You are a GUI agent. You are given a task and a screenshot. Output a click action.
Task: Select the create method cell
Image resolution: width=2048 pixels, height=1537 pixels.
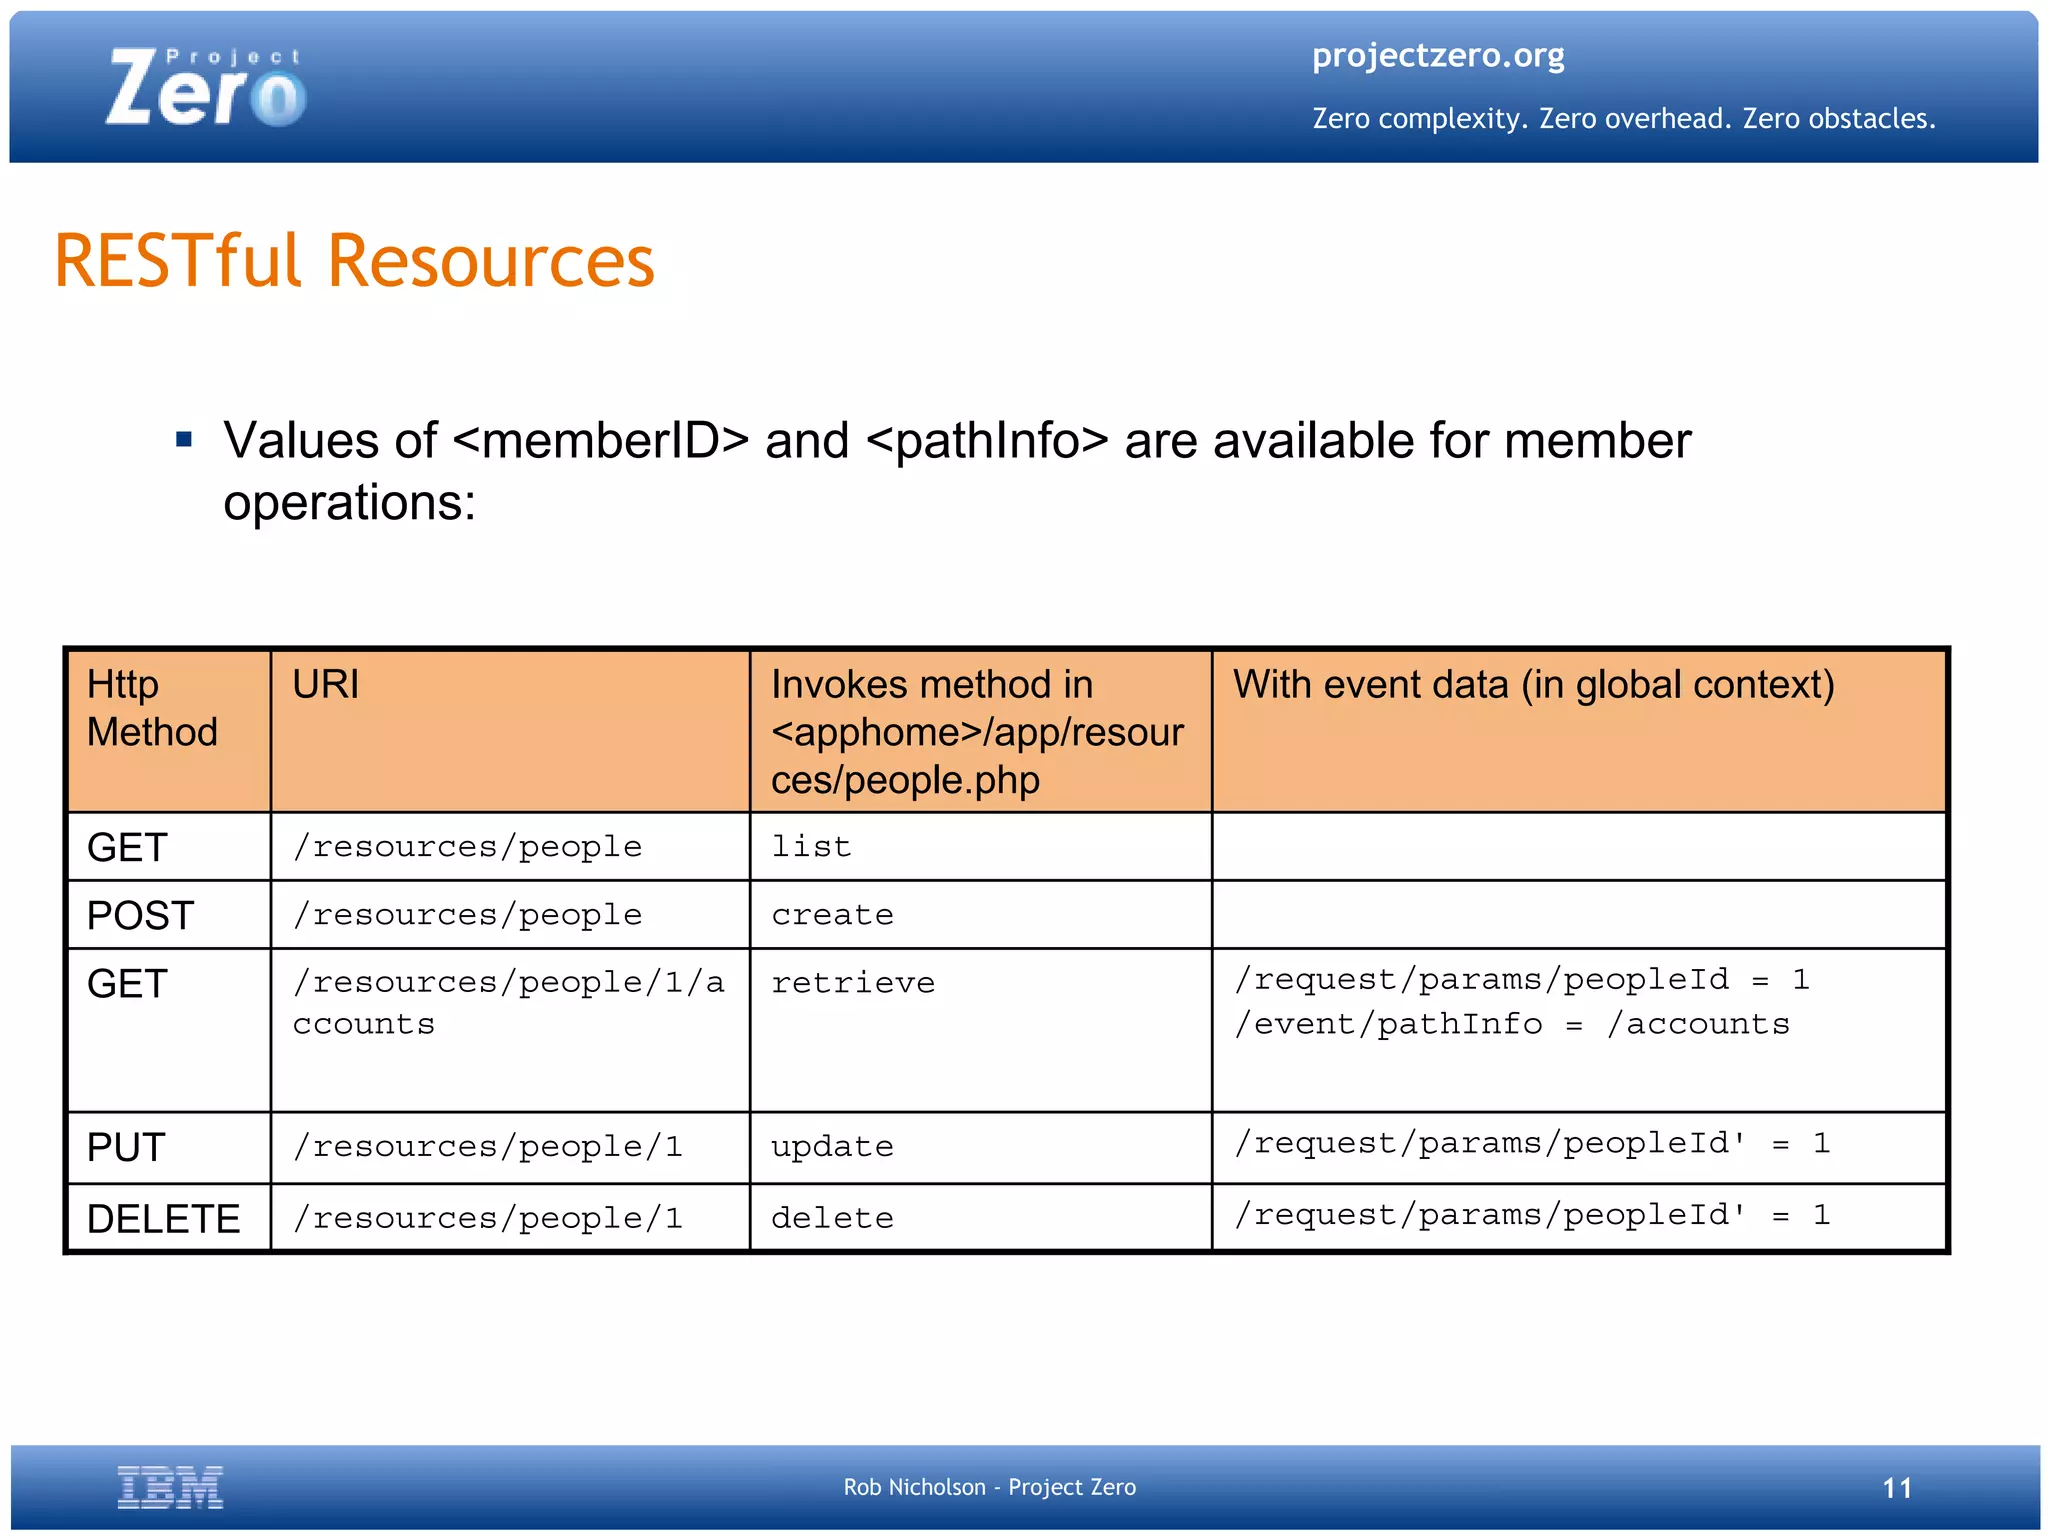(x=832, y=915)
